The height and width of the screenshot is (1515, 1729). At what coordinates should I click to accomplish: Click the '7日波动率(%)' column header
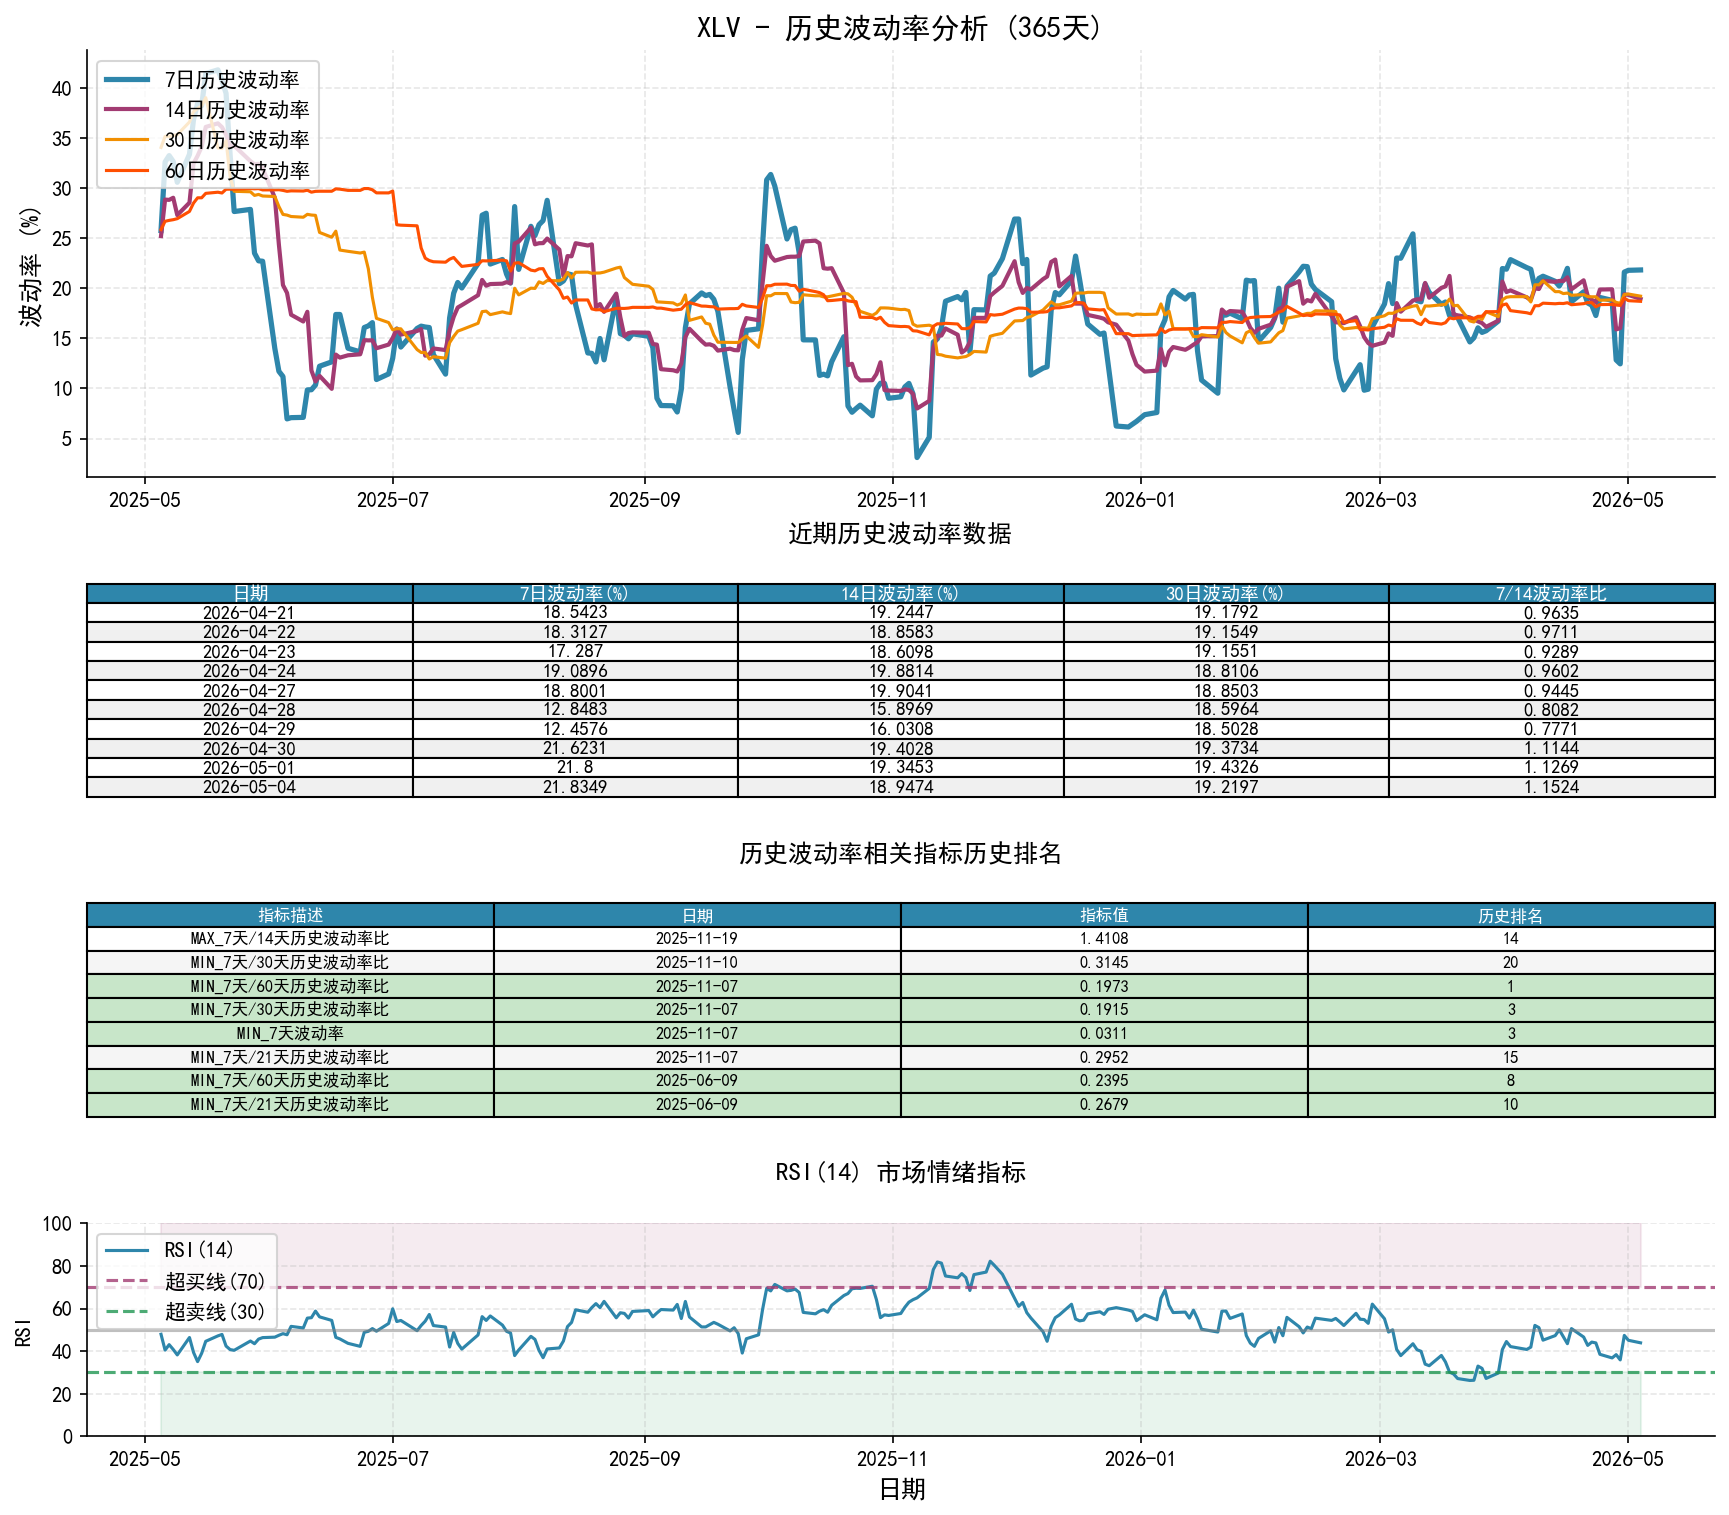click(x=575, y=593)
